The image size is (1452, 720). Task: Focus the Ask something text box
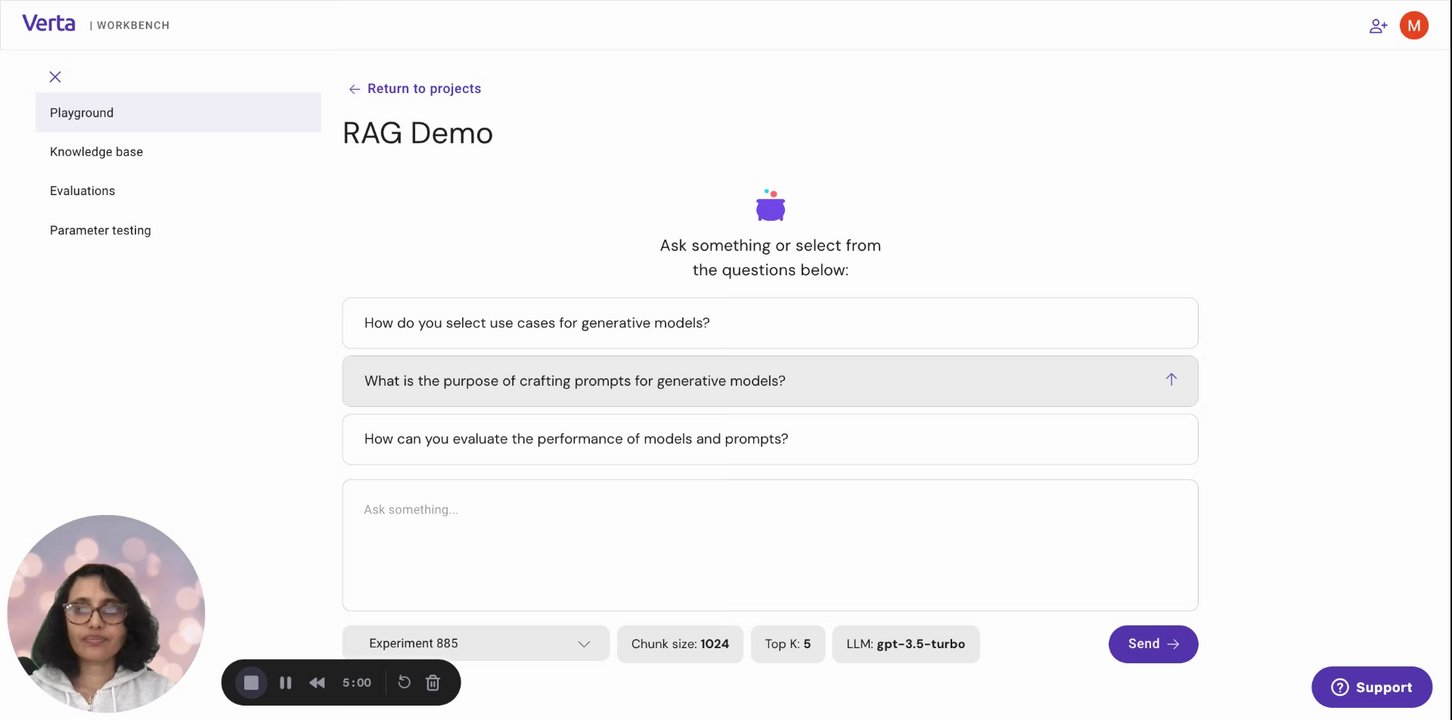point(770,545)
